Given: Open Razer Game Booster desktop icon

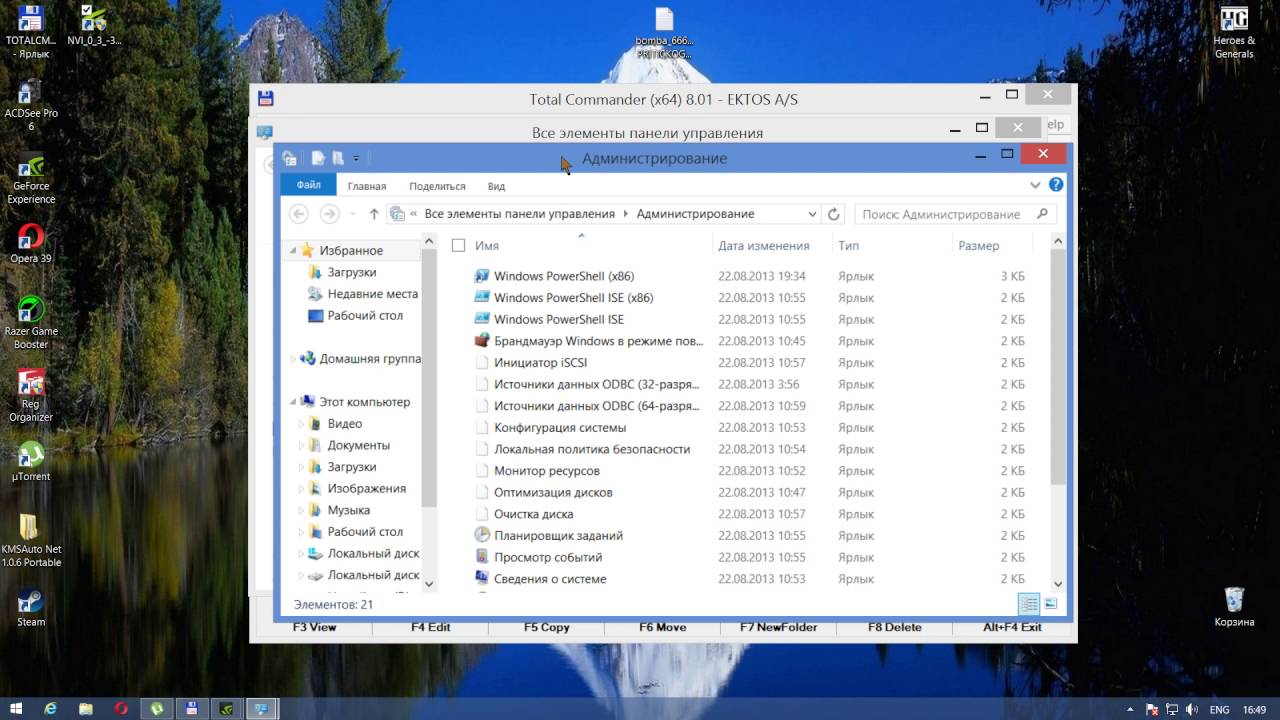Looking at the screenshot, I should 31,323.
